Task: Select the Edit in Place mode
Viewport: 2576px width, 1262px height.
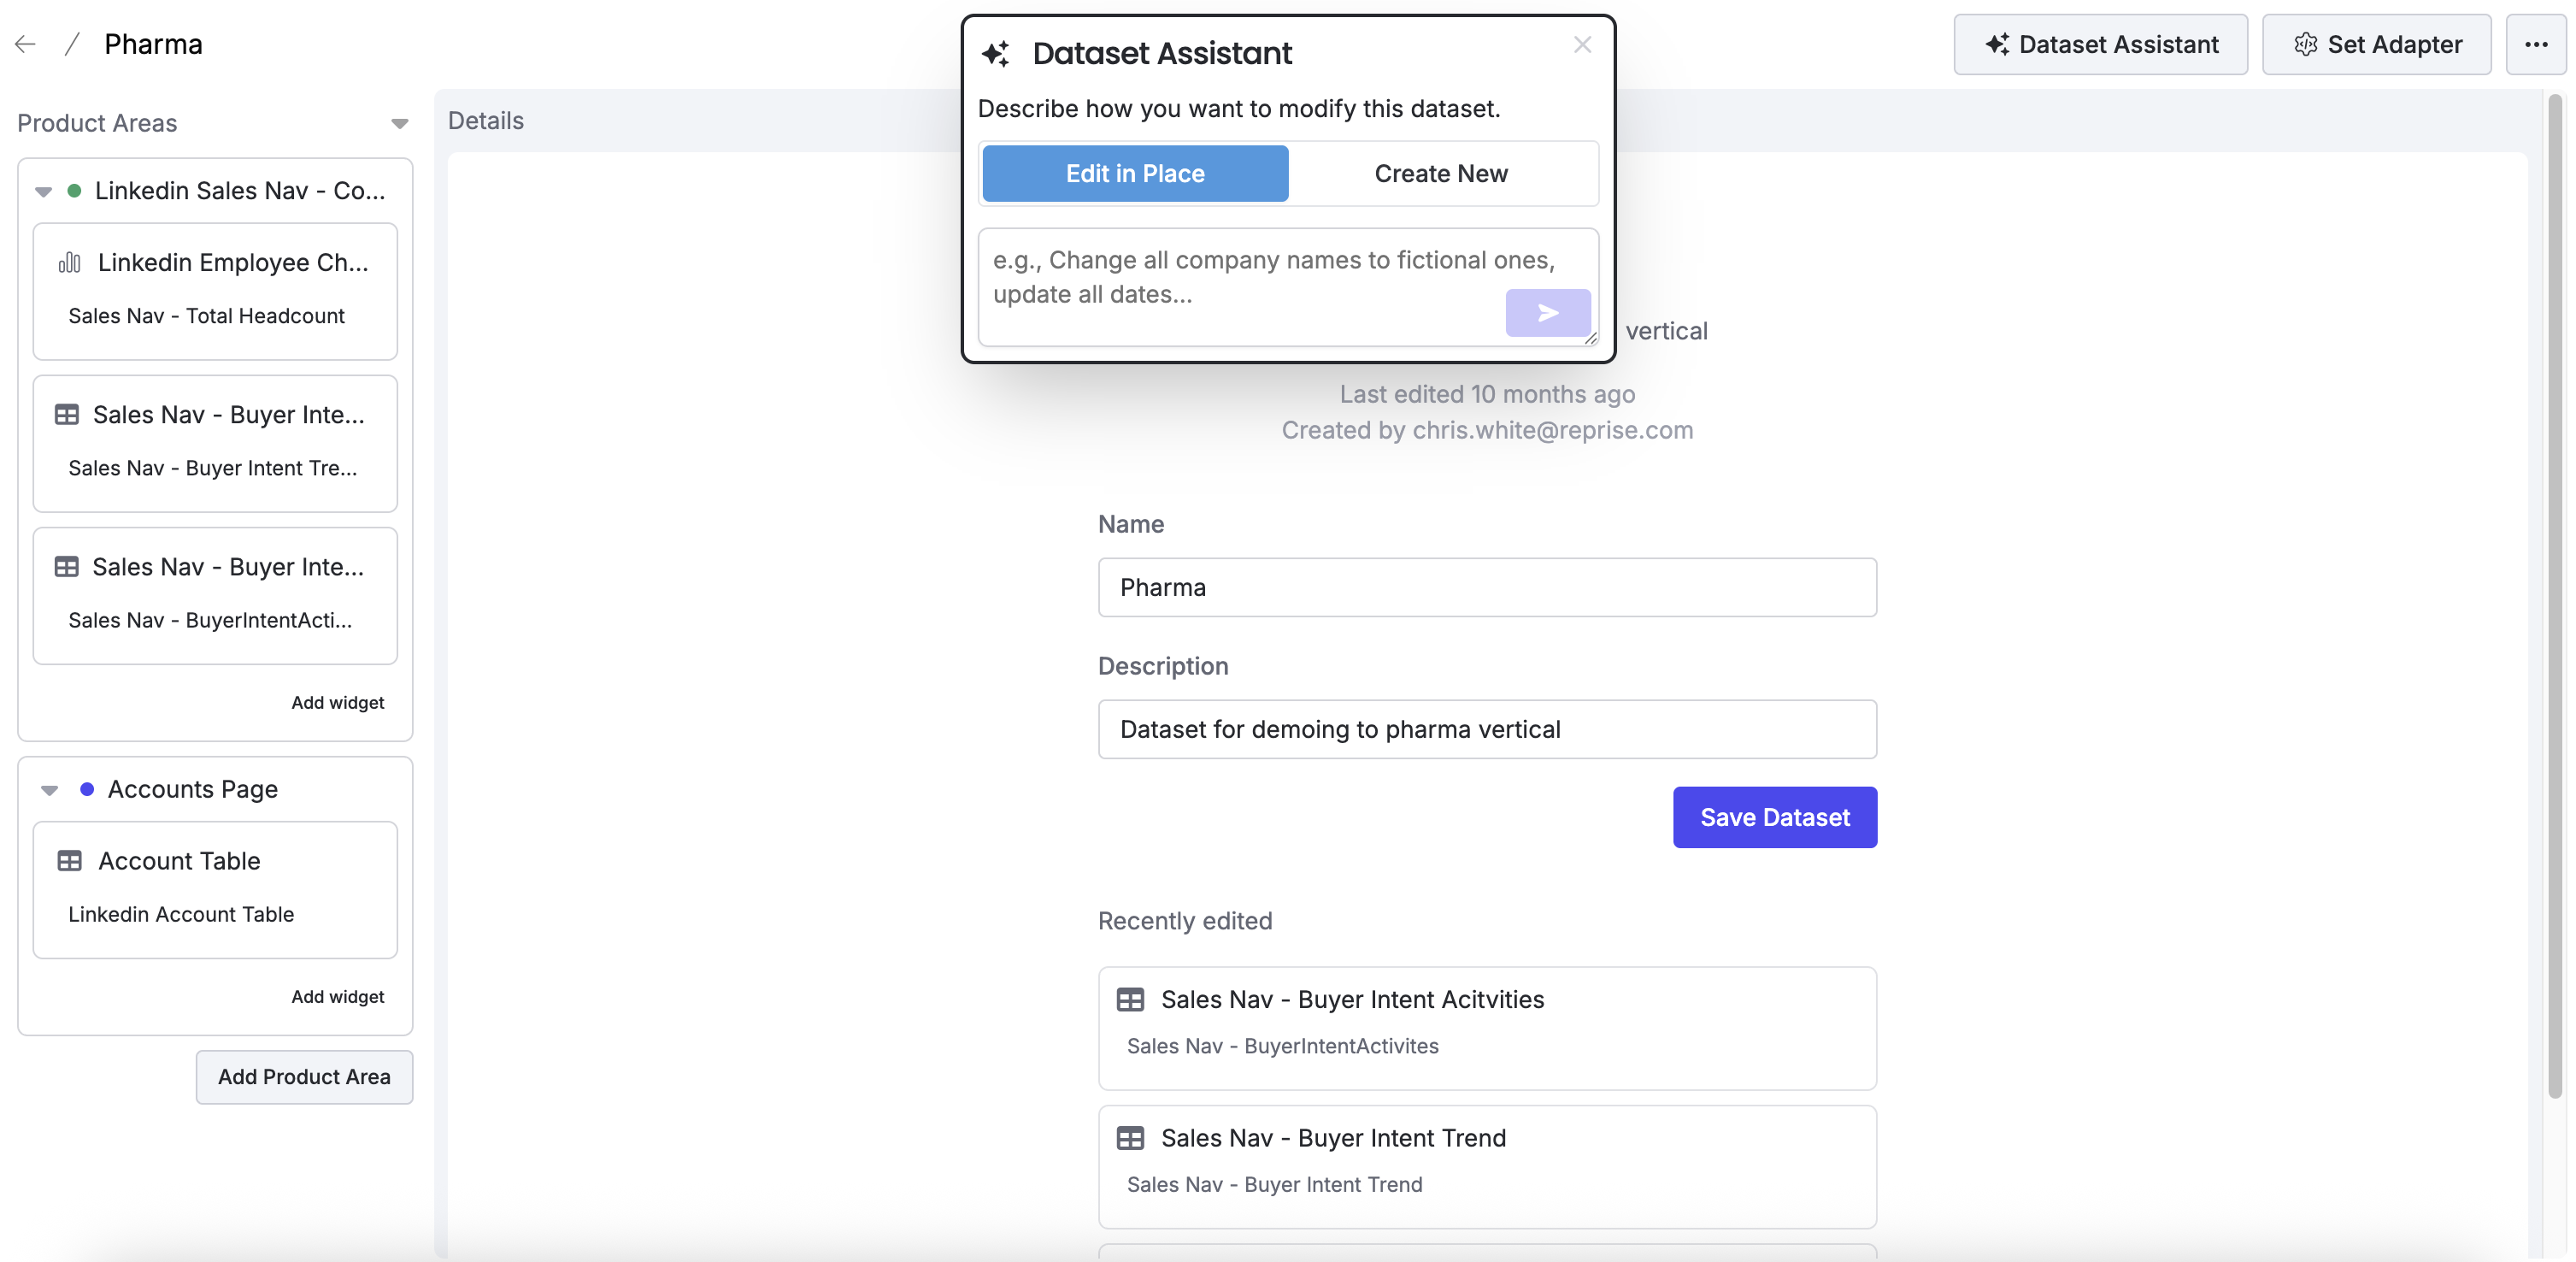Action: click(1135, 173)
